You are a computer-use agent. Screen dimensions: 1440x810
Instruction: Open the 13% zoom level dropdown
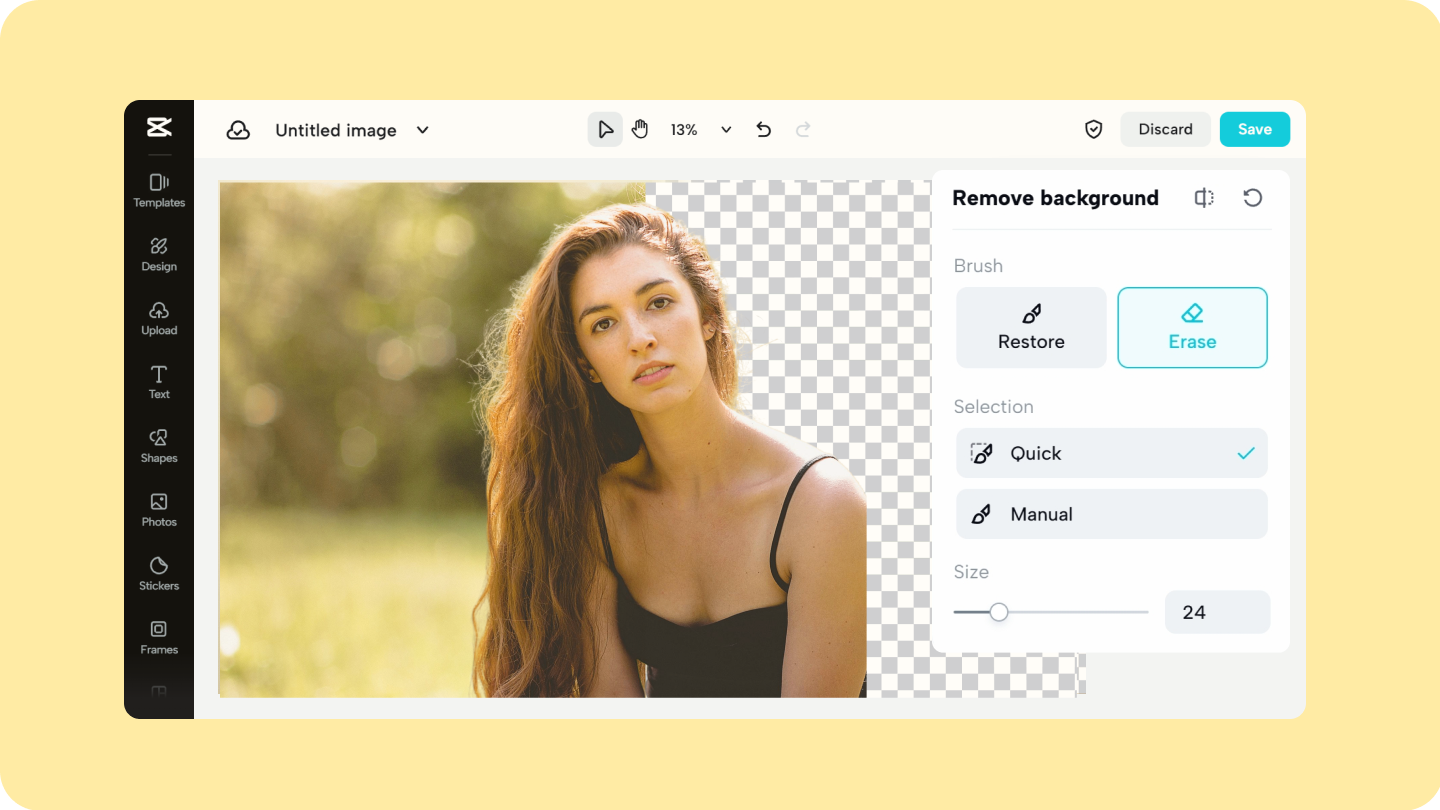click(726, 130)
